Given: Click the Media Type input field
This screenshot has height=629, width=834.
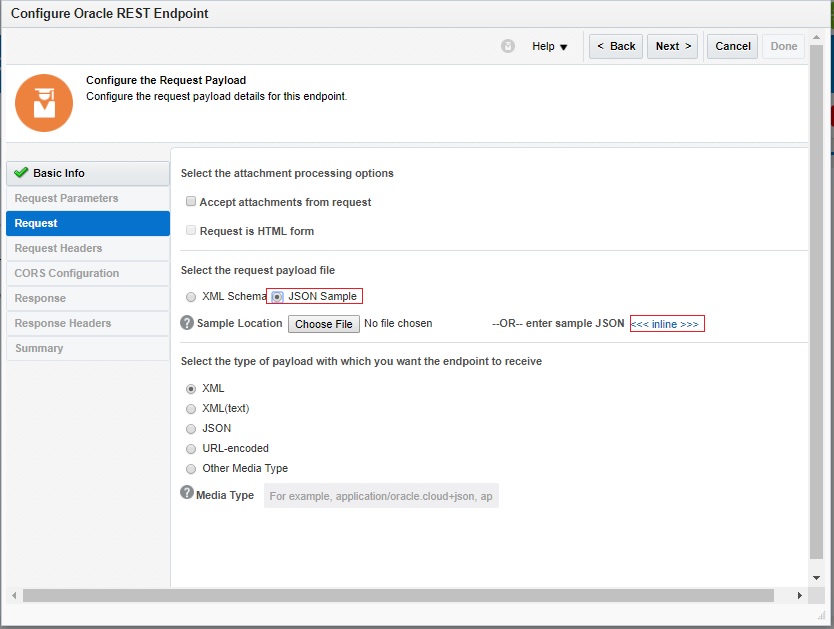Looking at the screenshot, I should point(381,496).
